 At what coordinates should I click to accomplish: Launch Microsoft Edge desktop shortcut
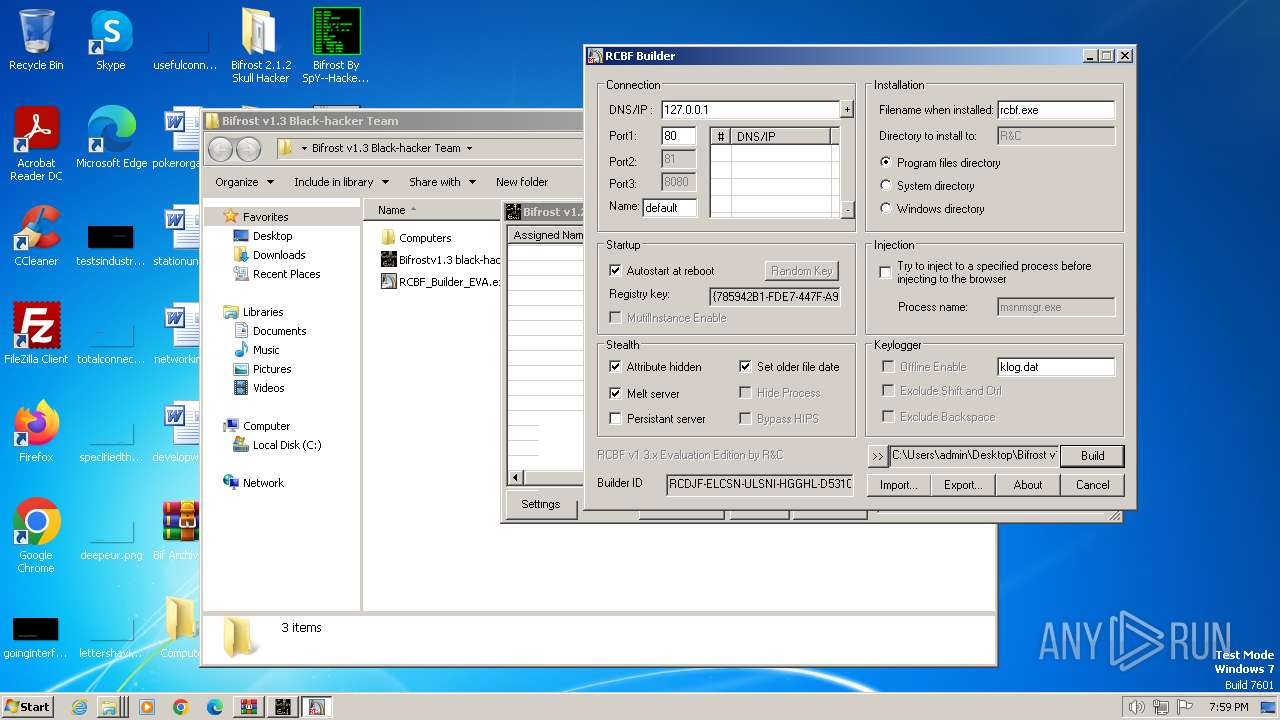point(111,138)
